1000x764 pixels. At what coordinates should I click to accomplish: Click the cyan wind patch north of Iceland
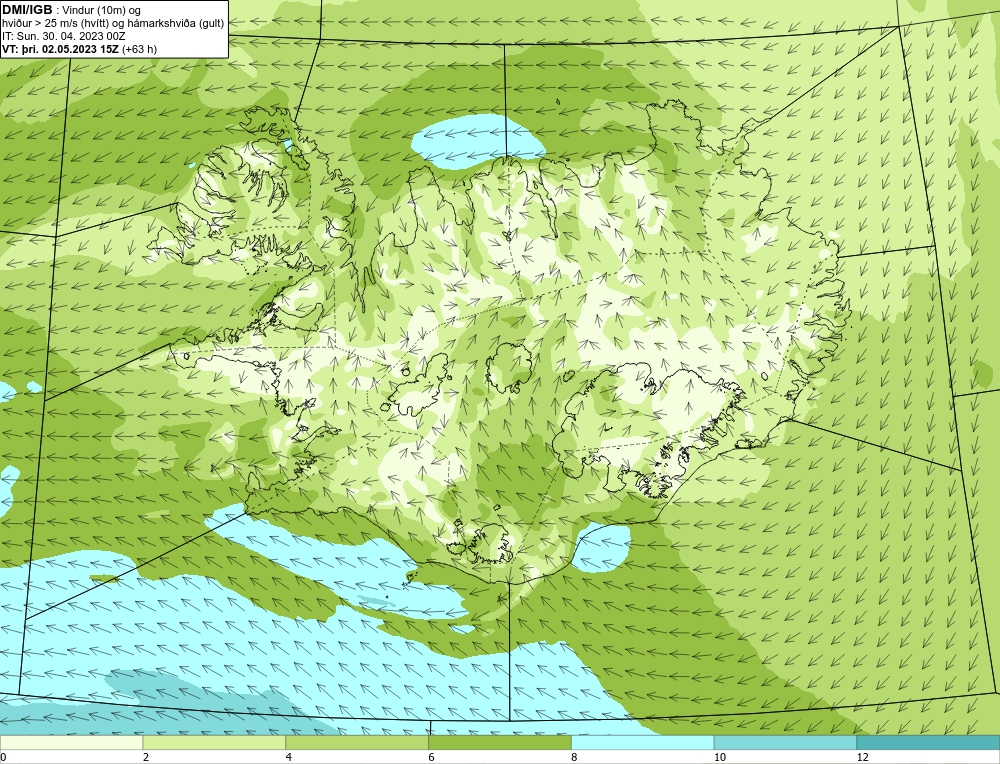coord(477,141)
